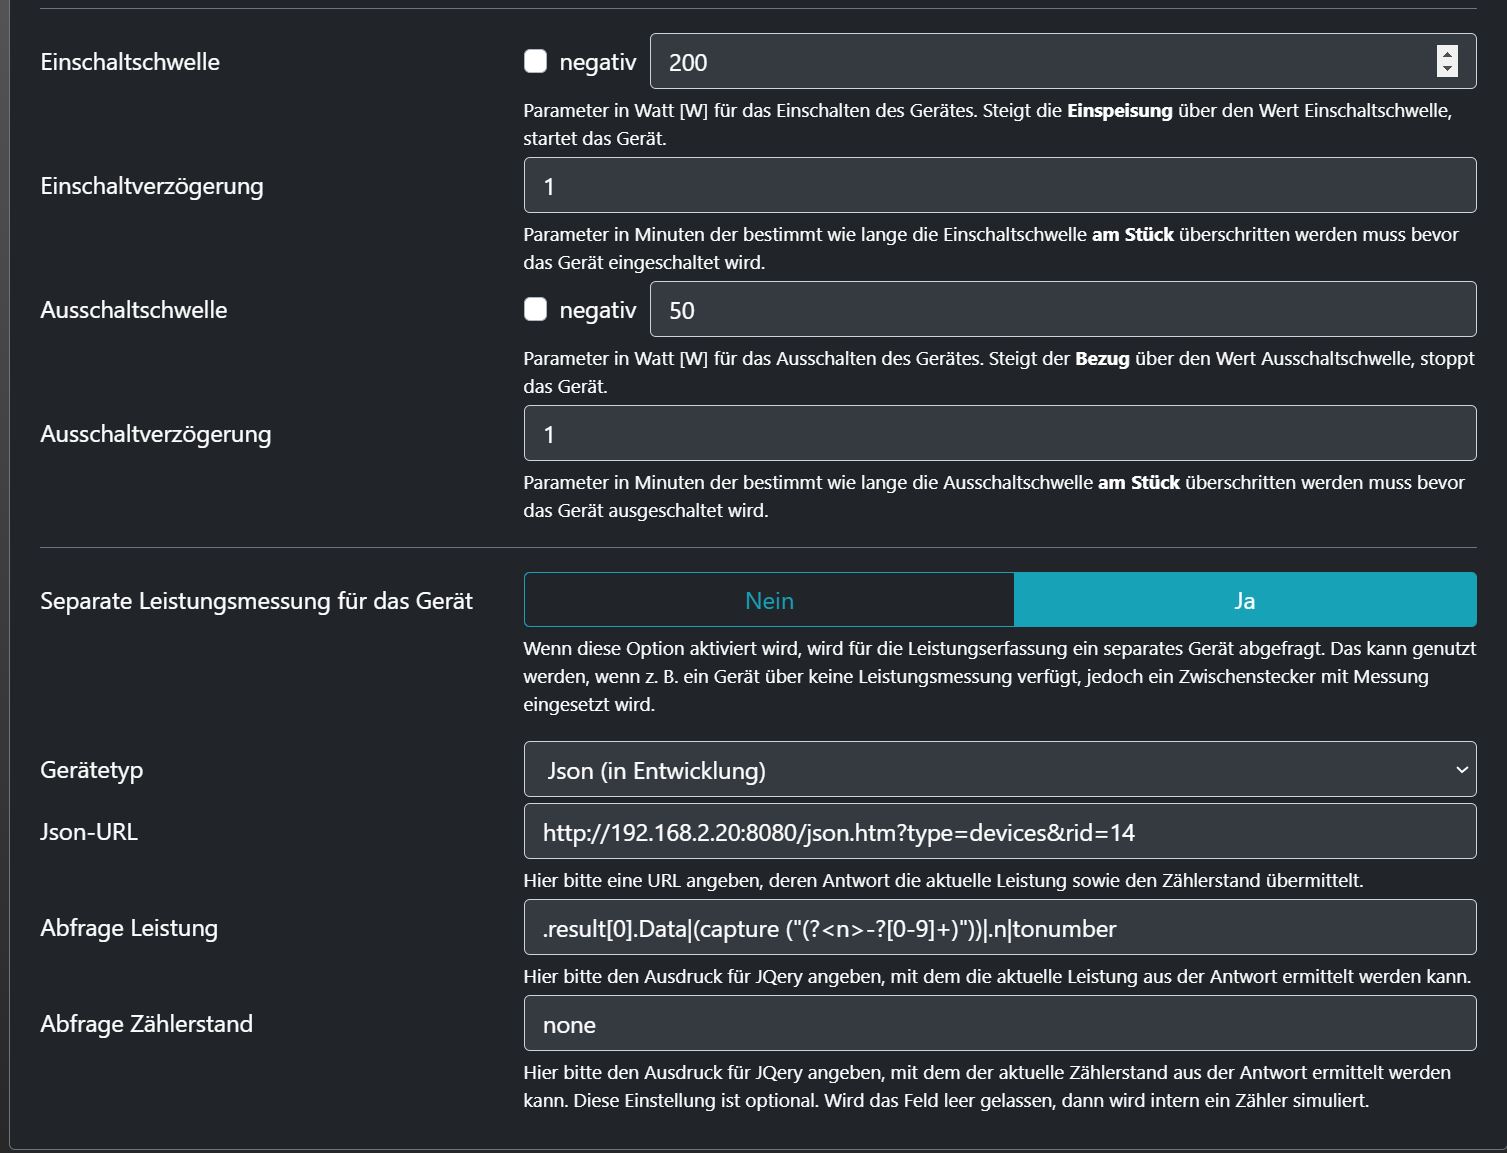Click into the Json-URL input field
The height and width of the screenshot is (1153, 1507).
(1000, 832)
